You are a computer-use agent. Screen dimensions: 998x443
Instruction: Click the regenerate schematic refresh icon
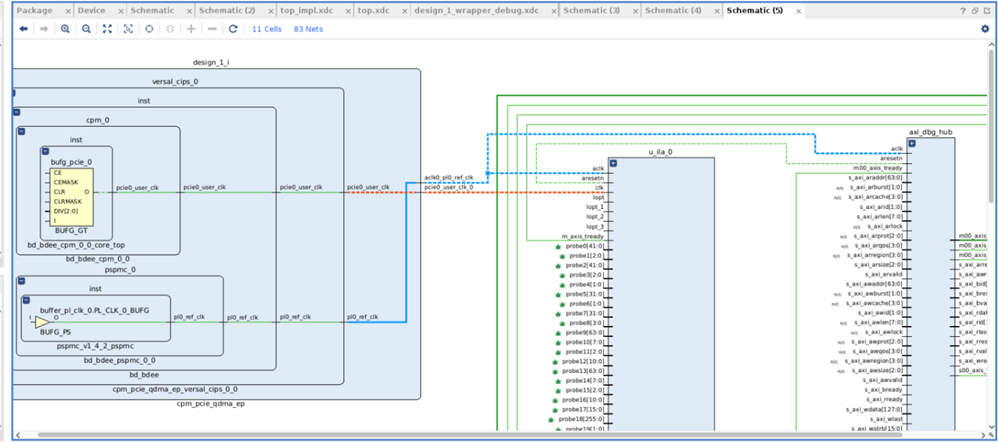[233, 29]
